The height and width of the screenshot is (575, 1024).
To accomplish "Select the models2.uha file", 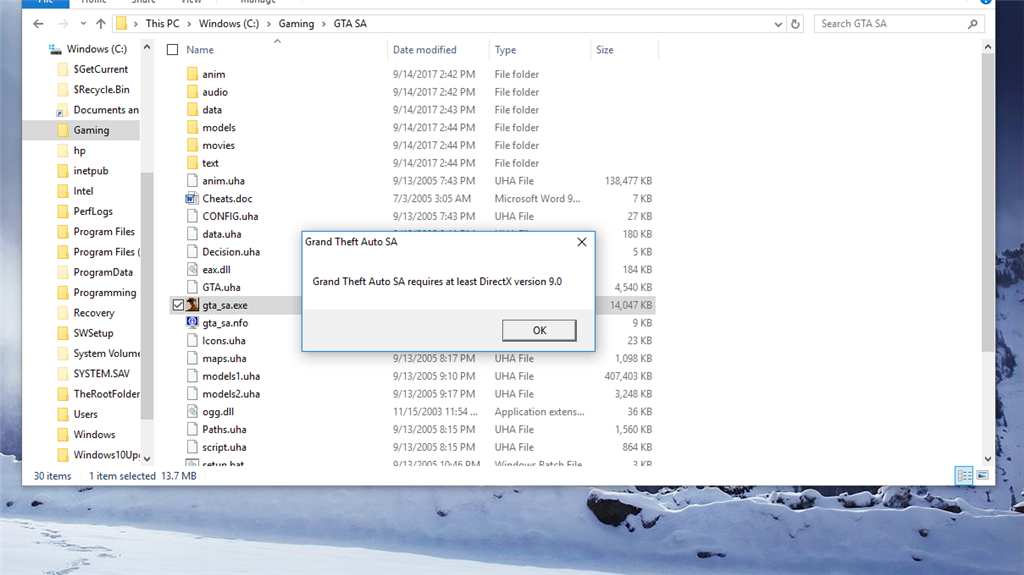I will click(231, 394).
